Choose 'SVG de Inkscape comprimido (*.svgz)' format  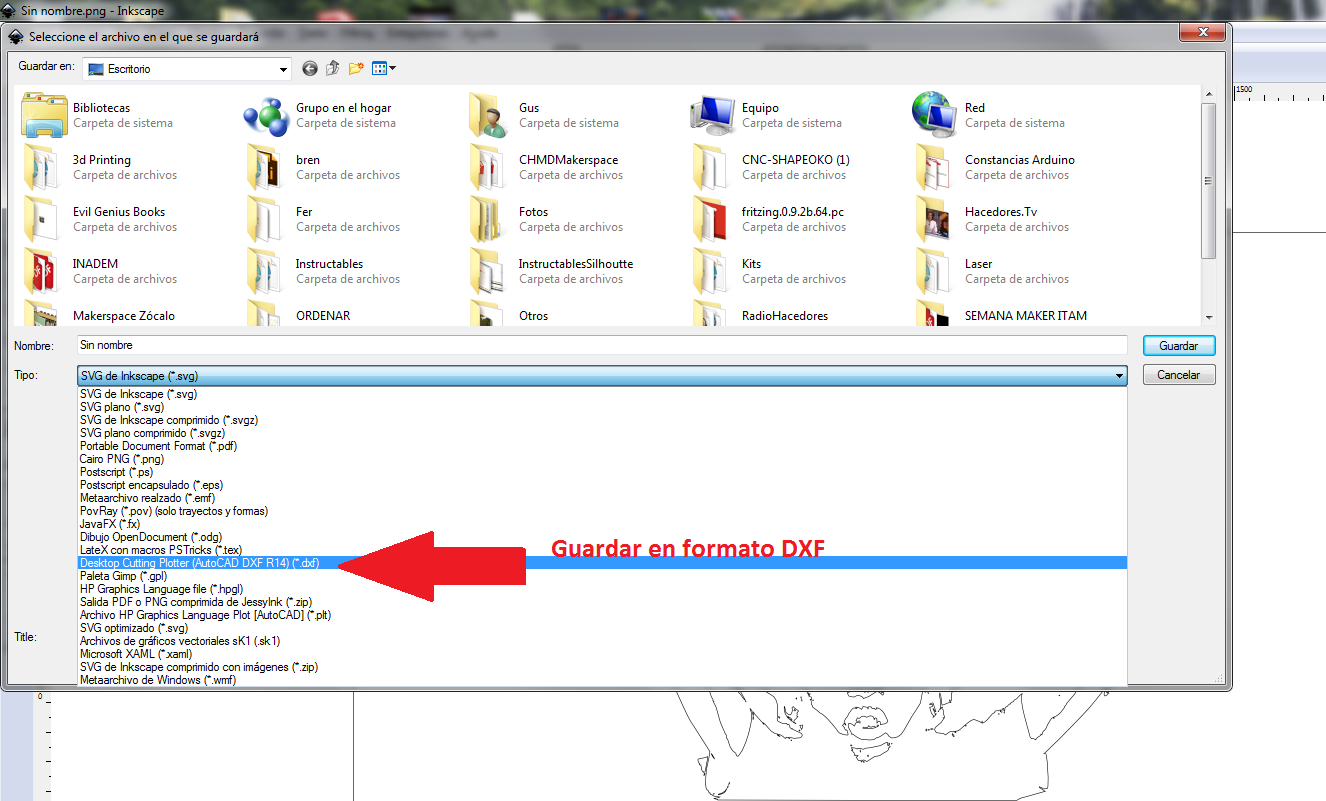[602, 420]
